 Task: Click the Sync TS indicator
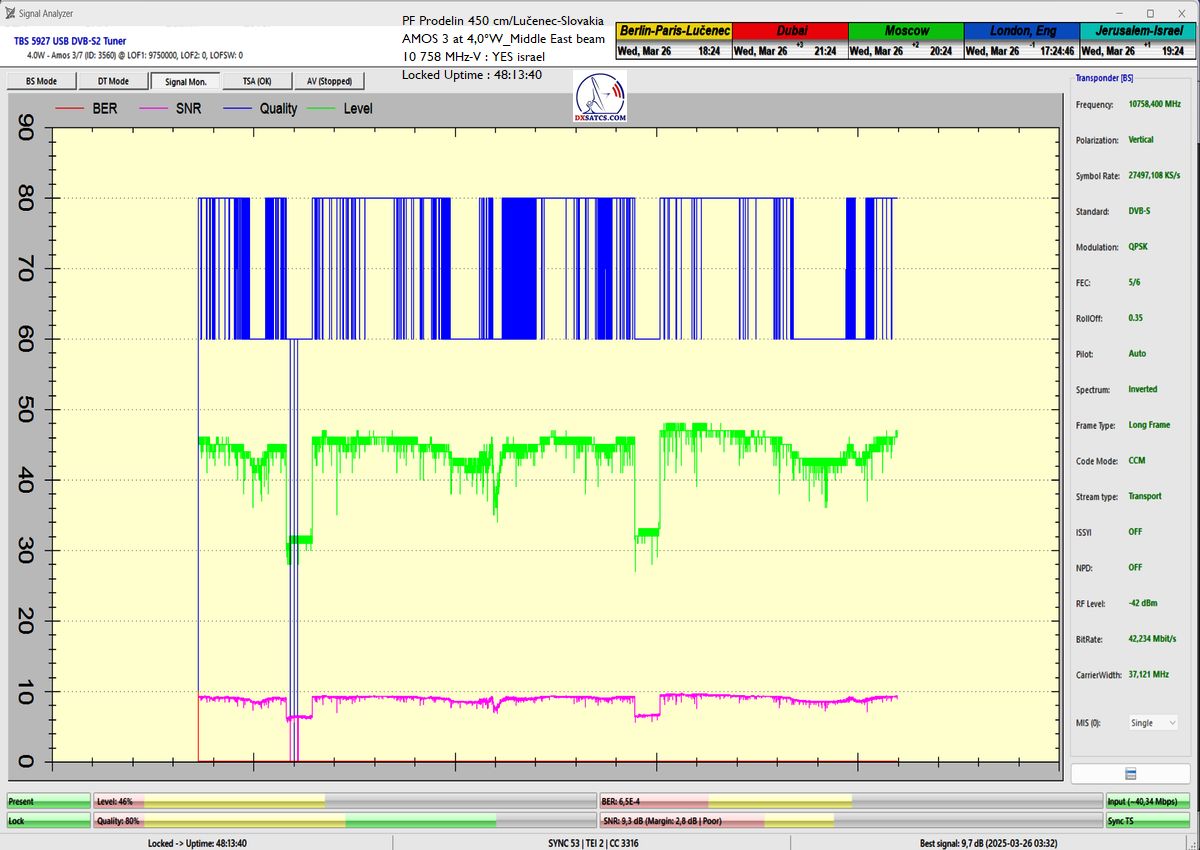(x=1148, y=821)
